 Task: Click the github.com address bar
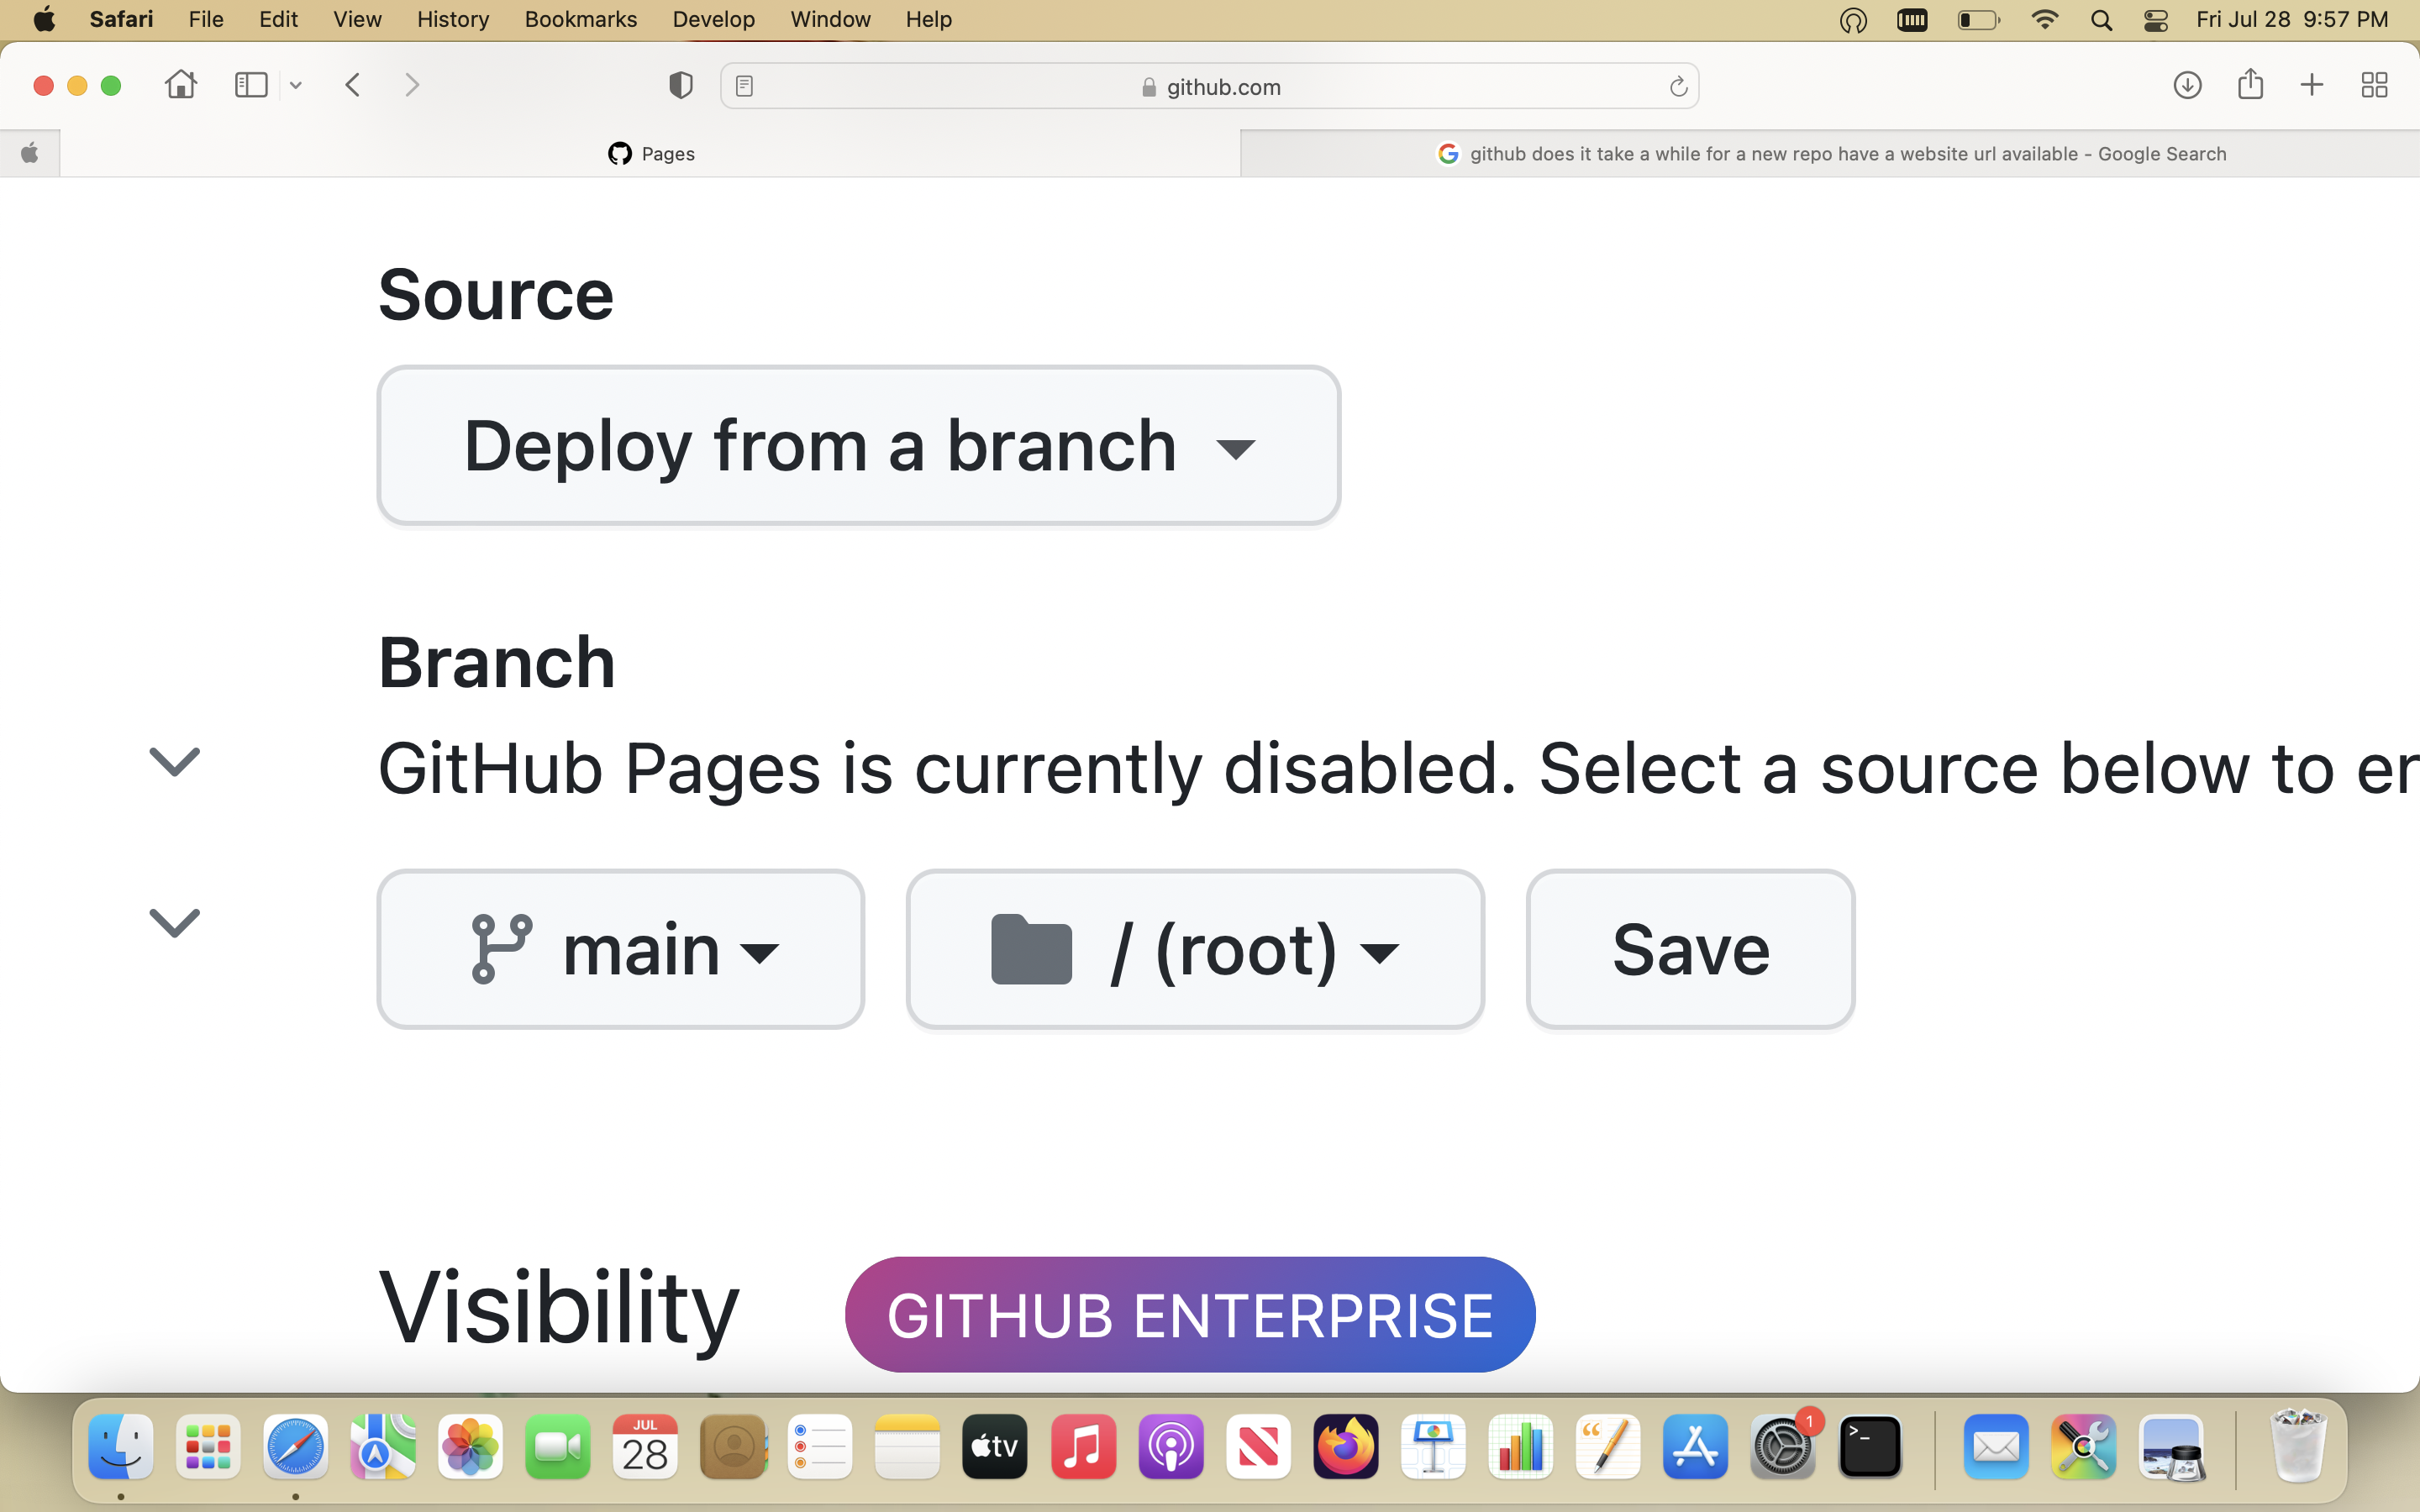[1210, 87]
